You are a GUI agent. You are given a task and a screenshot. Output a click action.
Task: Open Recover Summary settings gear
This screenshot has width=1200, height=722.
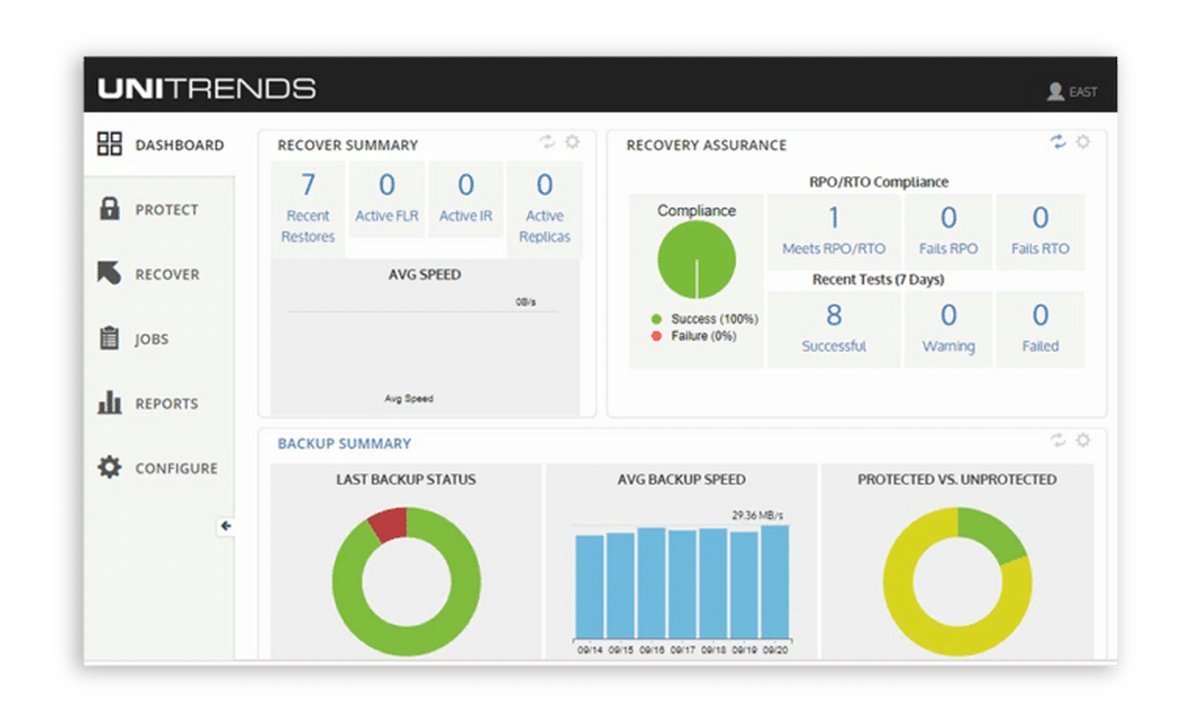coord(572,142)
